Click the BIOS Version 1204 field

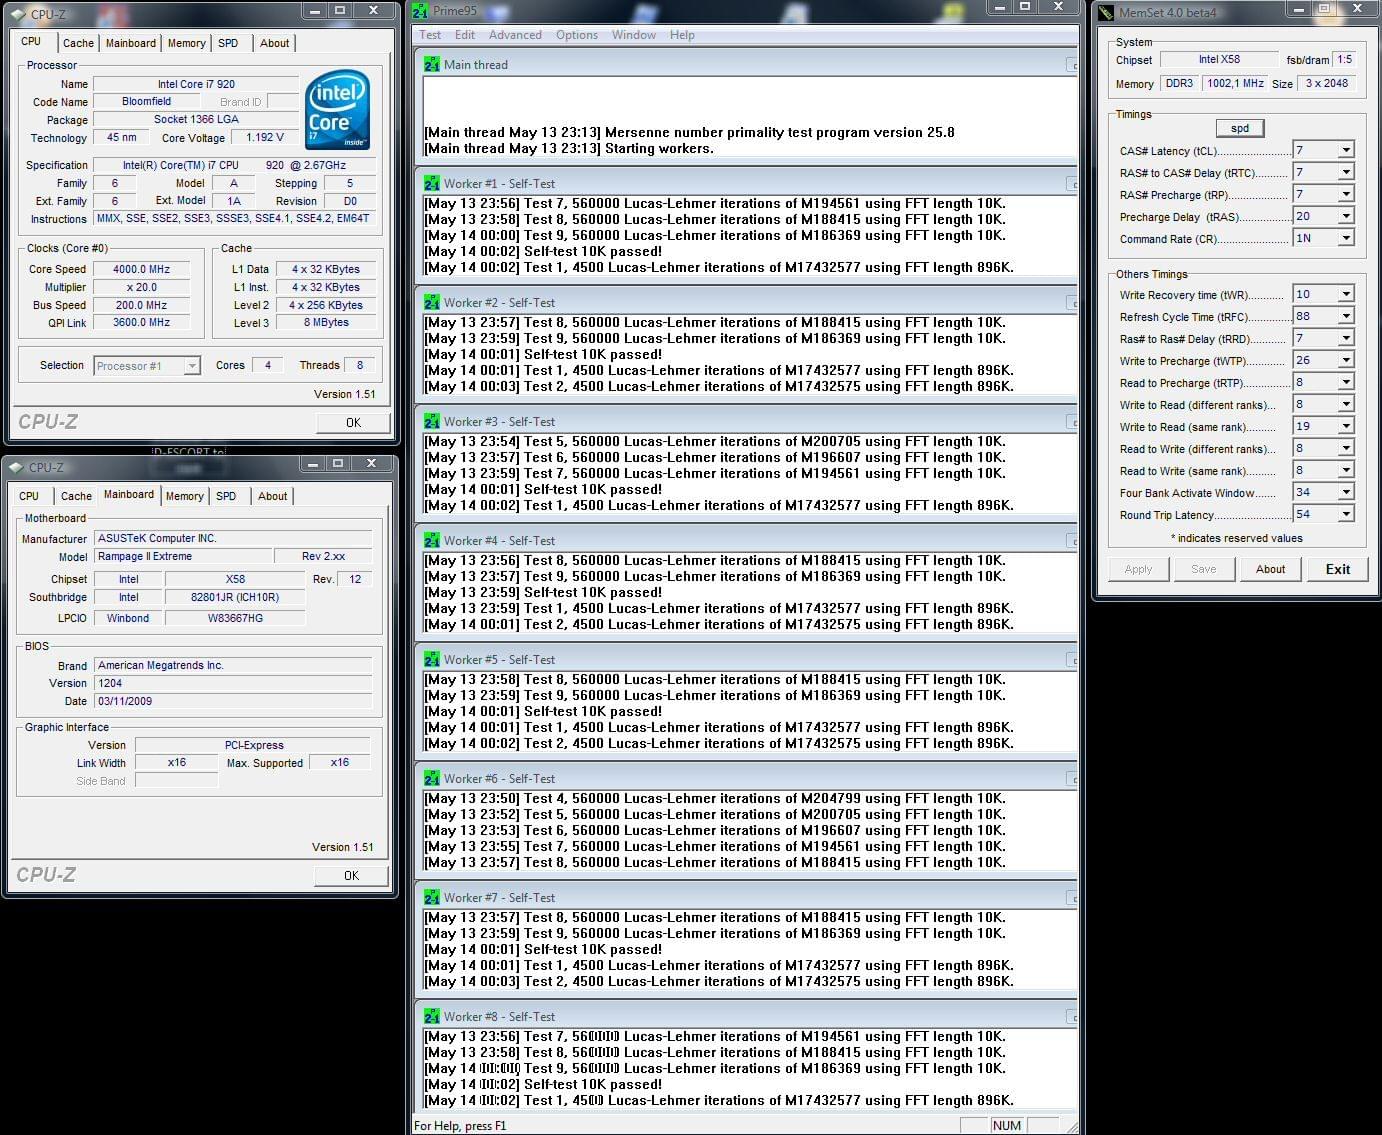tap(233, 683)
